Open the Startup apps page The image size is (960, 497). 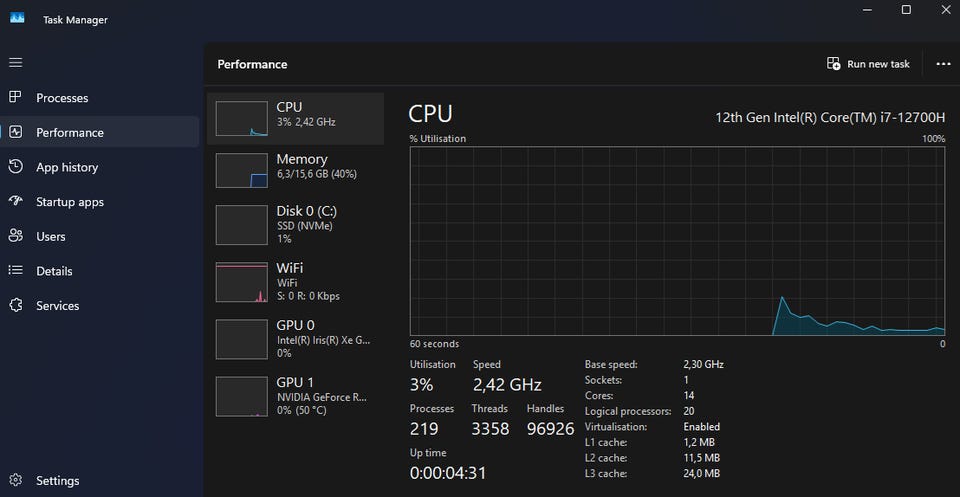(x=99, y=202)
